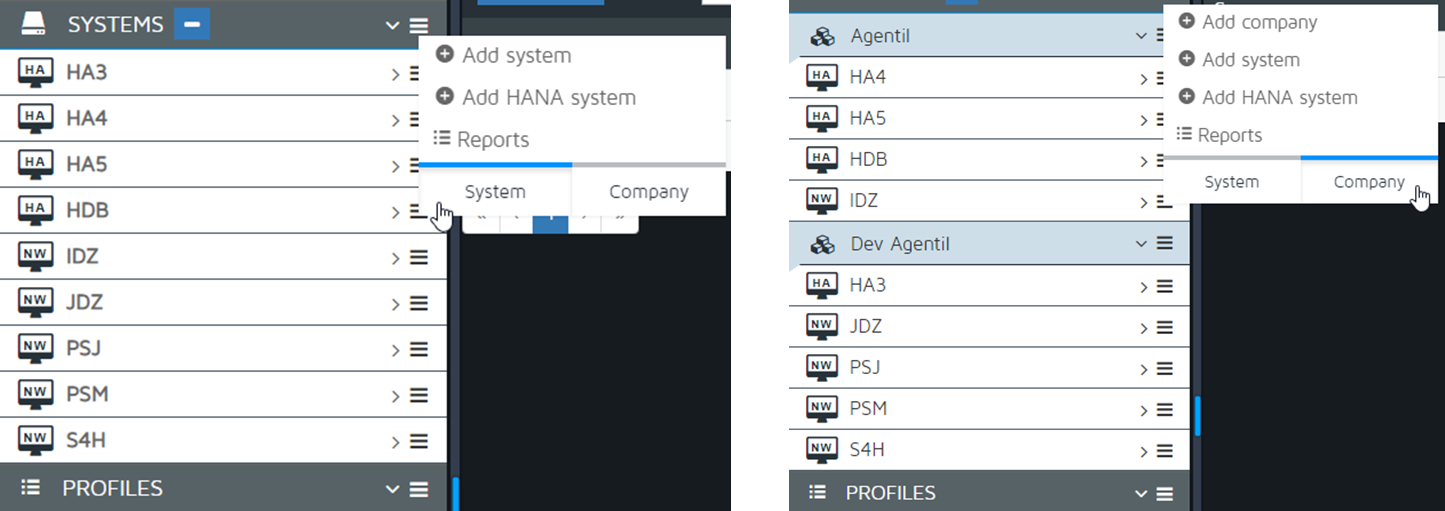This screenshot has height=511, width=1445.
Task: Switch to System view in menu containing Add company
Action: pyautogui.click(x=1231, y=182)
